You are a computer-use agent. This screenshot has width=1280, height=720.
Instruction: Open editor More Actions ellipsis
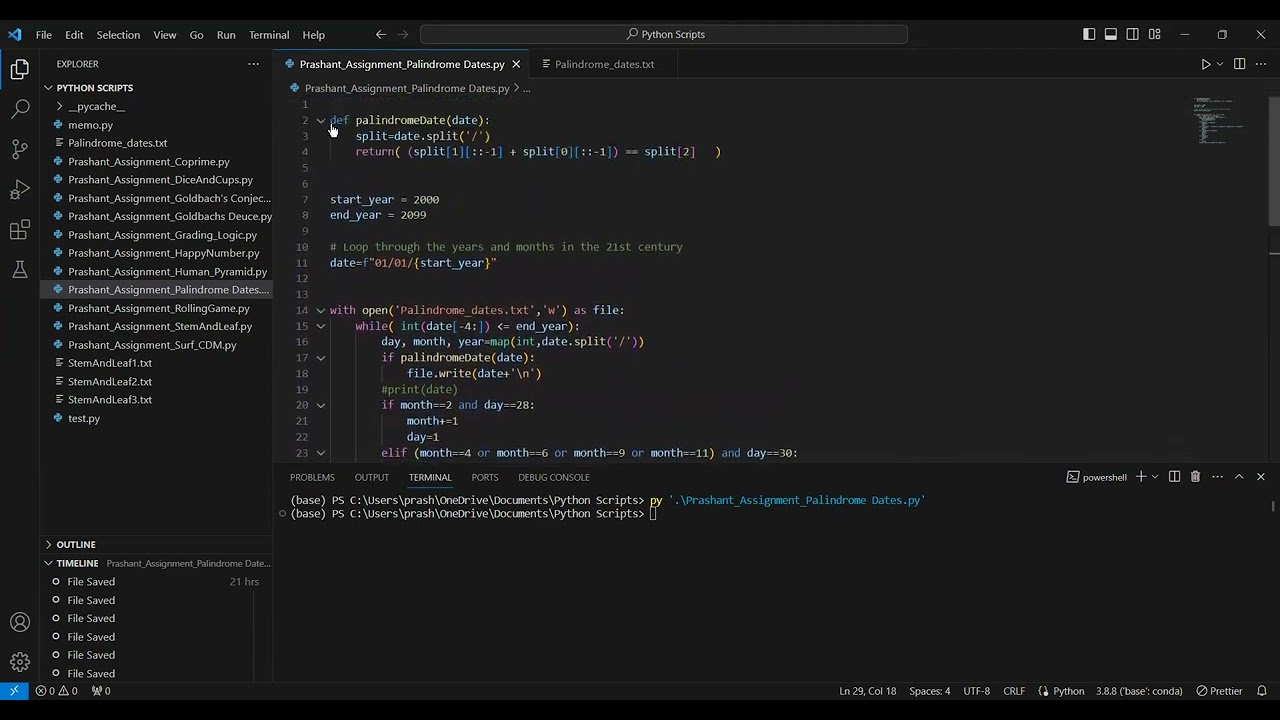pos(1261,64)
